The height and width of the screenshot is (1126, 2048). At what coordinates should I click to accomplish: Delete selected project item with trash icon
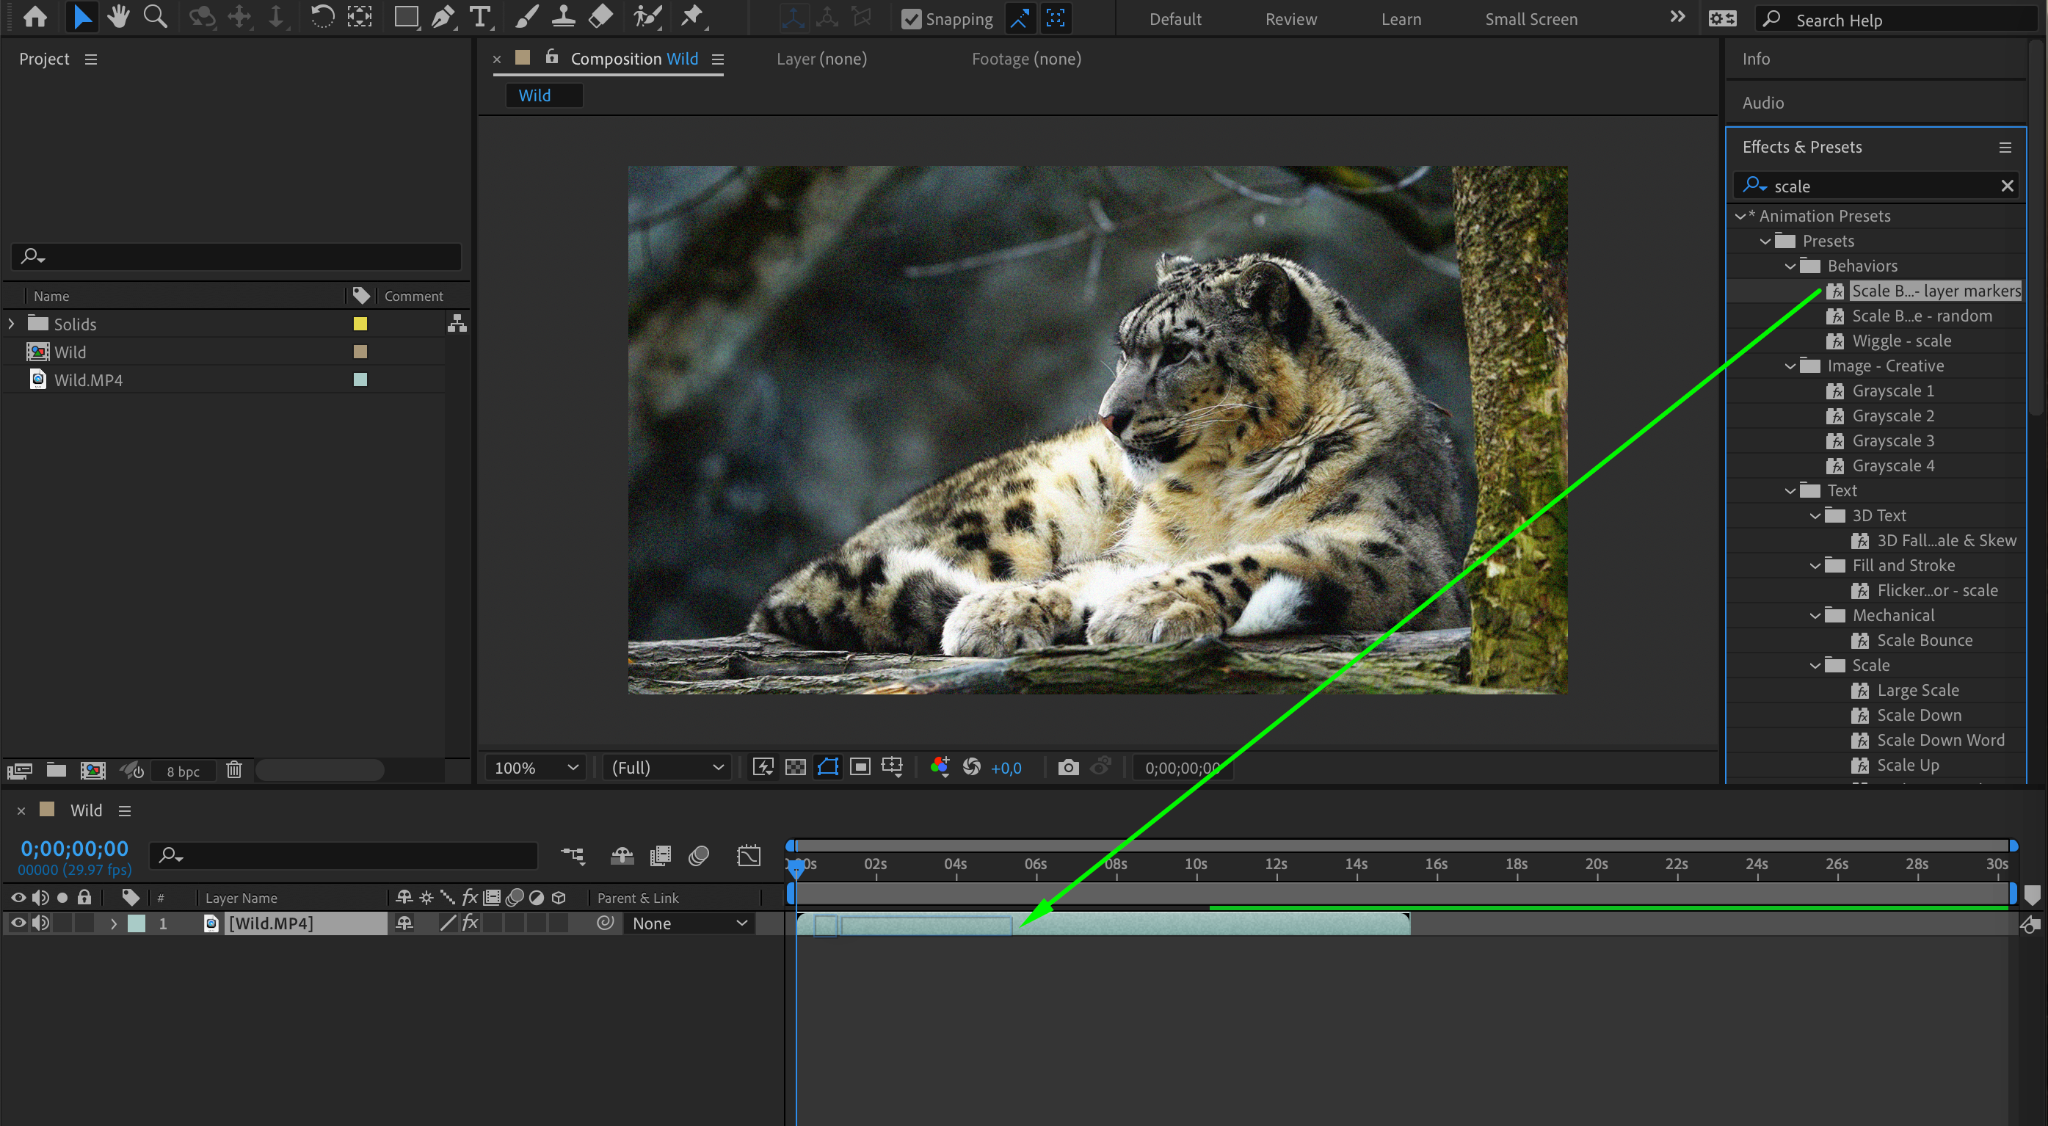[x=234, y=770]
